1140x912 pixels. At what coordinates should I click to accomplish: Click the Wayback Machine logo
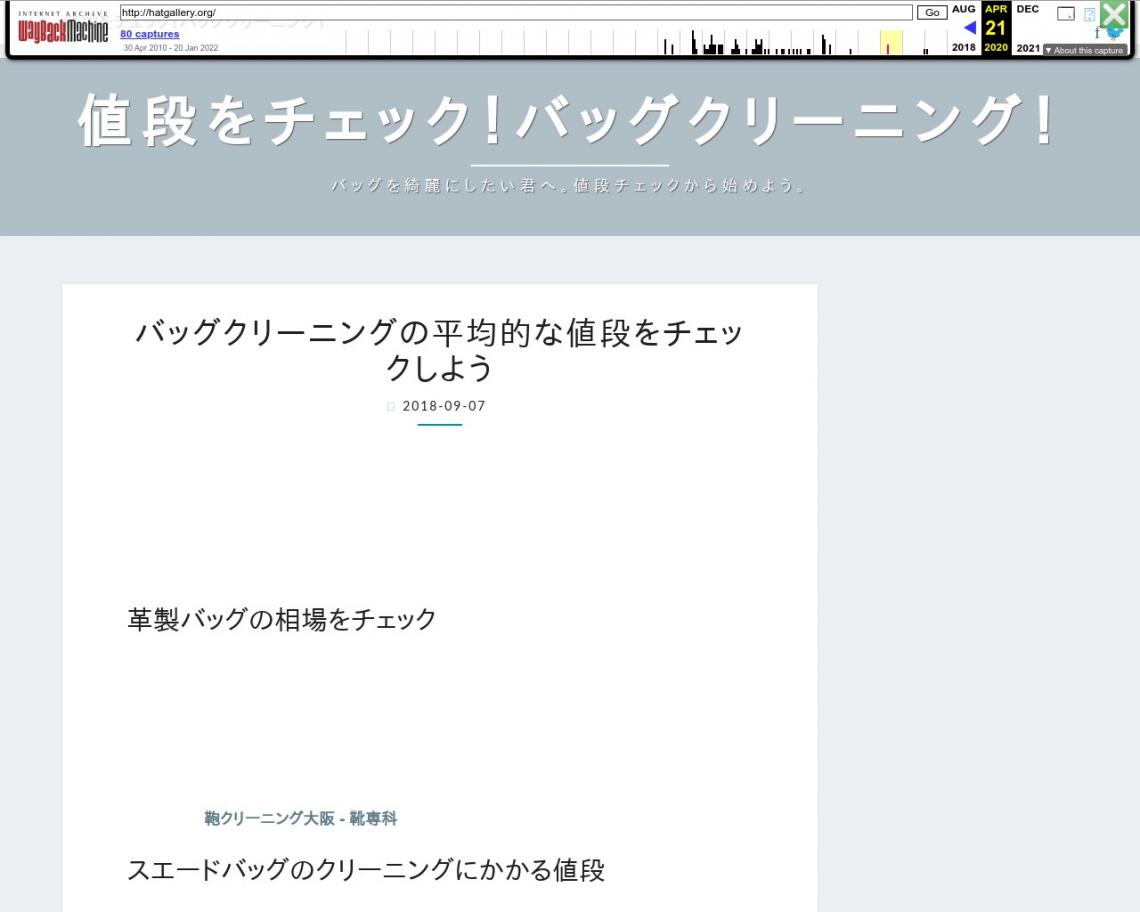point(60,28)
